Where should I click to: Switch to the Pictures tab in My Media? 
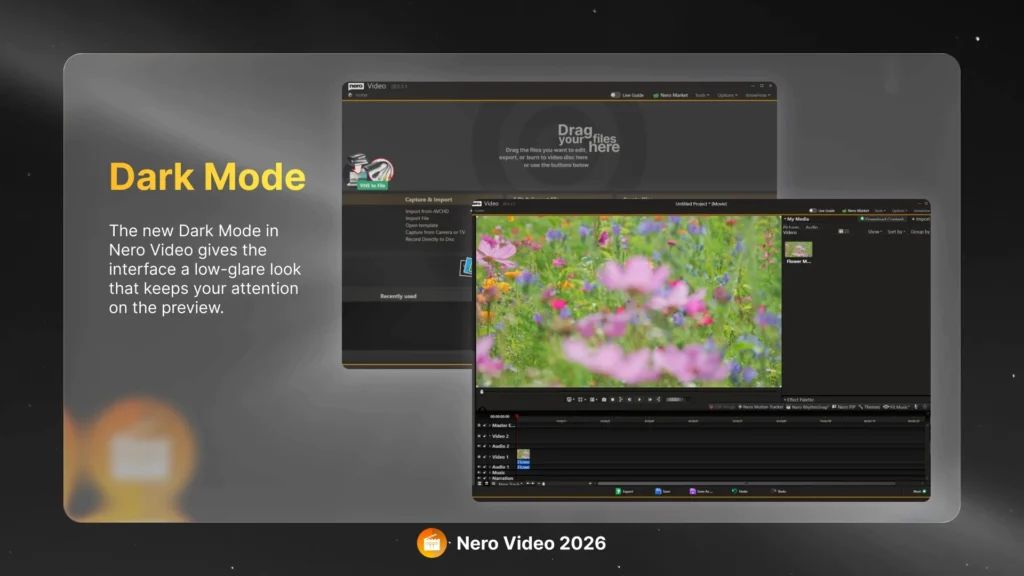pos(790,228)
